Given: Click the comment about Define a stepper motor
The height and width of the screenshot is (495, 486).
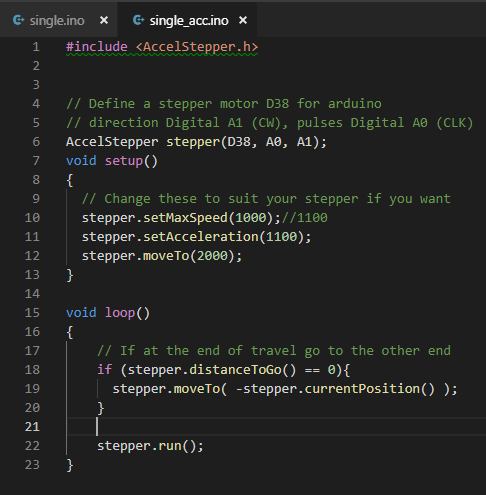Looking at the screenshot, I should tap(224, 104).
